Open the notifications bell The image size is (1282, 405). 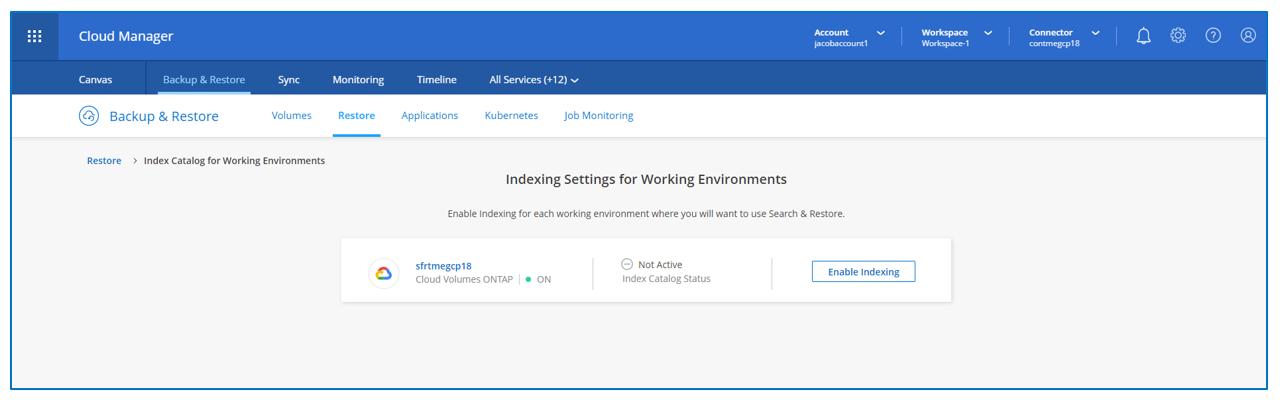point(1144,36)
